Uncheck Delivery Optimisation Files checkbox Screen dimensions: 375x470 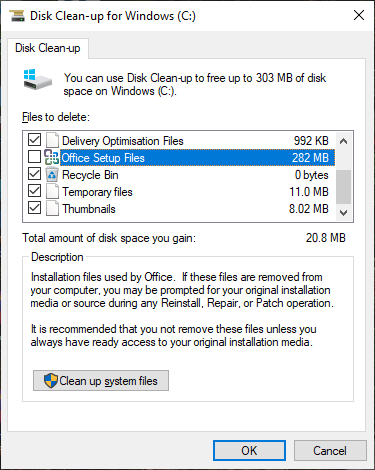pos(34,140)
